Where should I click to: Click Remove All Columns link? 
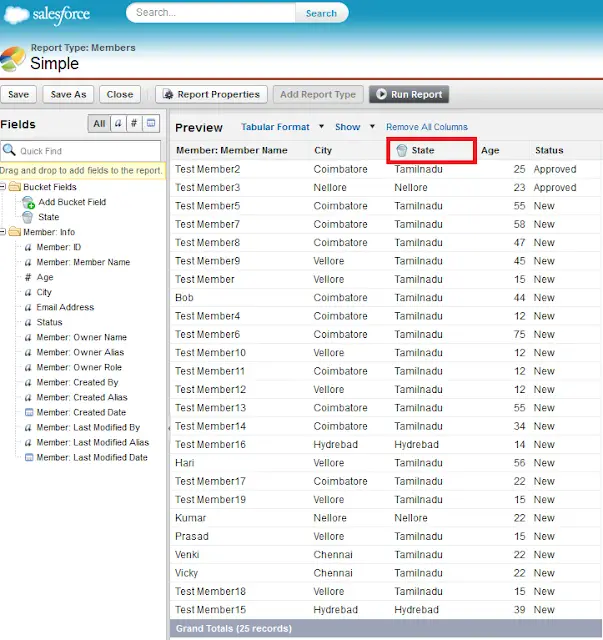[x=427, y=127]
